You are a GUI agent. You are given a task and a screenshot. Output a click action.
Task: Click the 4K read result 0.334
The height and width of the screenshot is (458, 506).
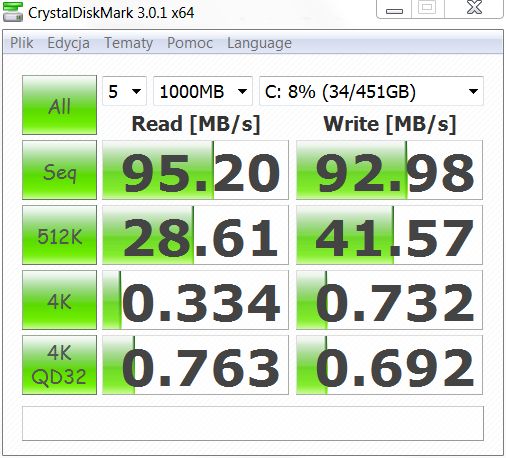[x=195, y=300]
